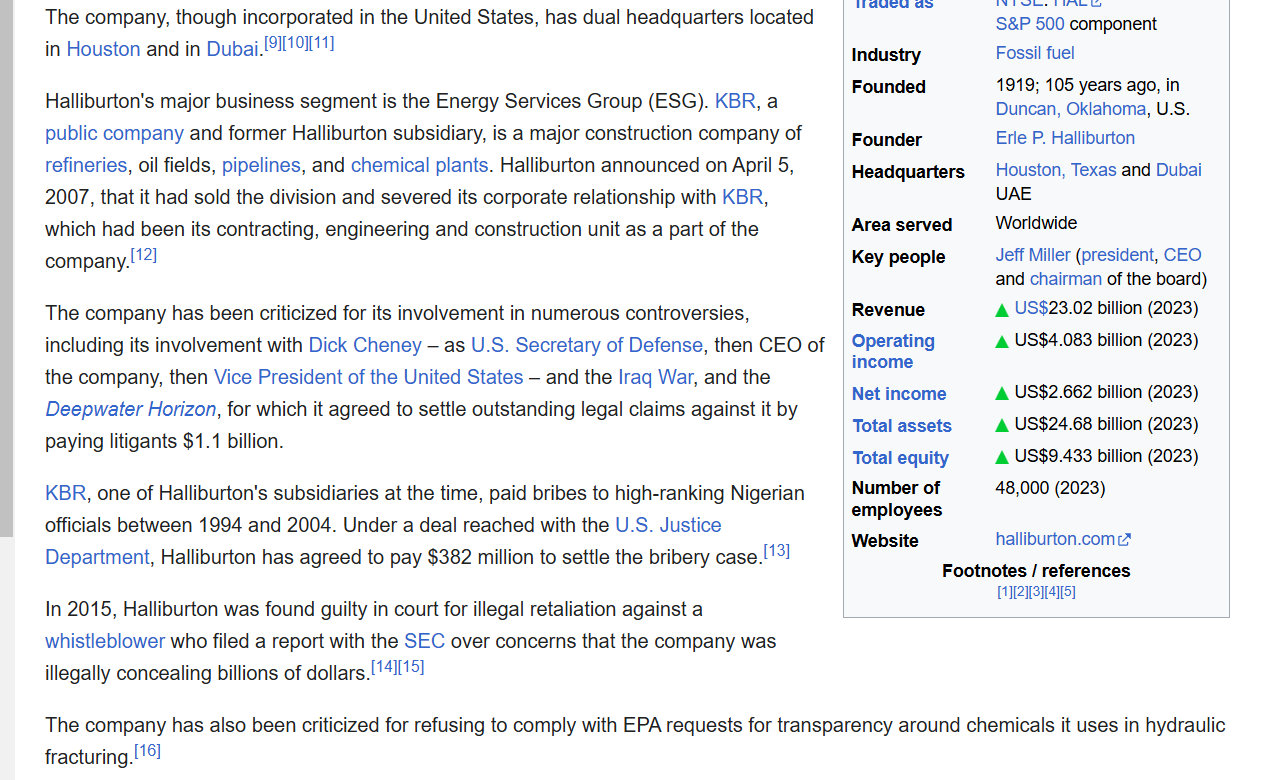Click the 'Industry' infobox label
The width and height of the screenshot is (1262, 780).
886,55
